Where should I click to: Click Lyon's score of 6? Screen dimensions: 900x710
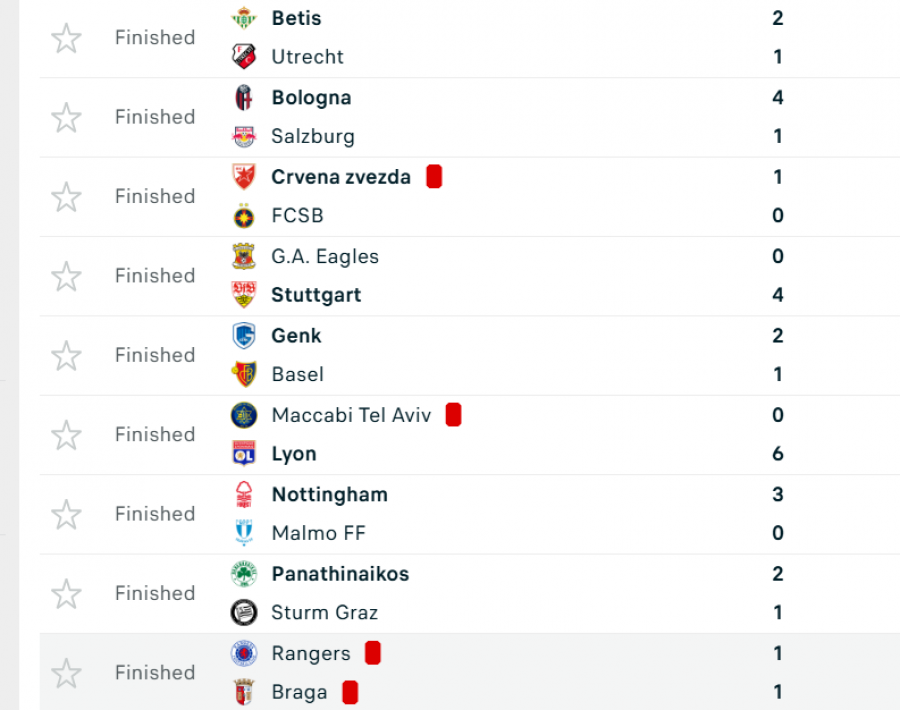tap(778, 454)
